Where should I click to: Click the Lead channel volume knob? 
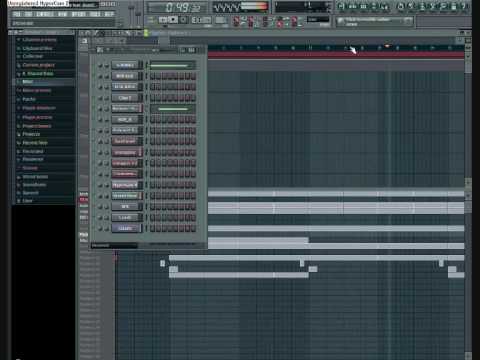pyautogui.click(x=107, y=218)
